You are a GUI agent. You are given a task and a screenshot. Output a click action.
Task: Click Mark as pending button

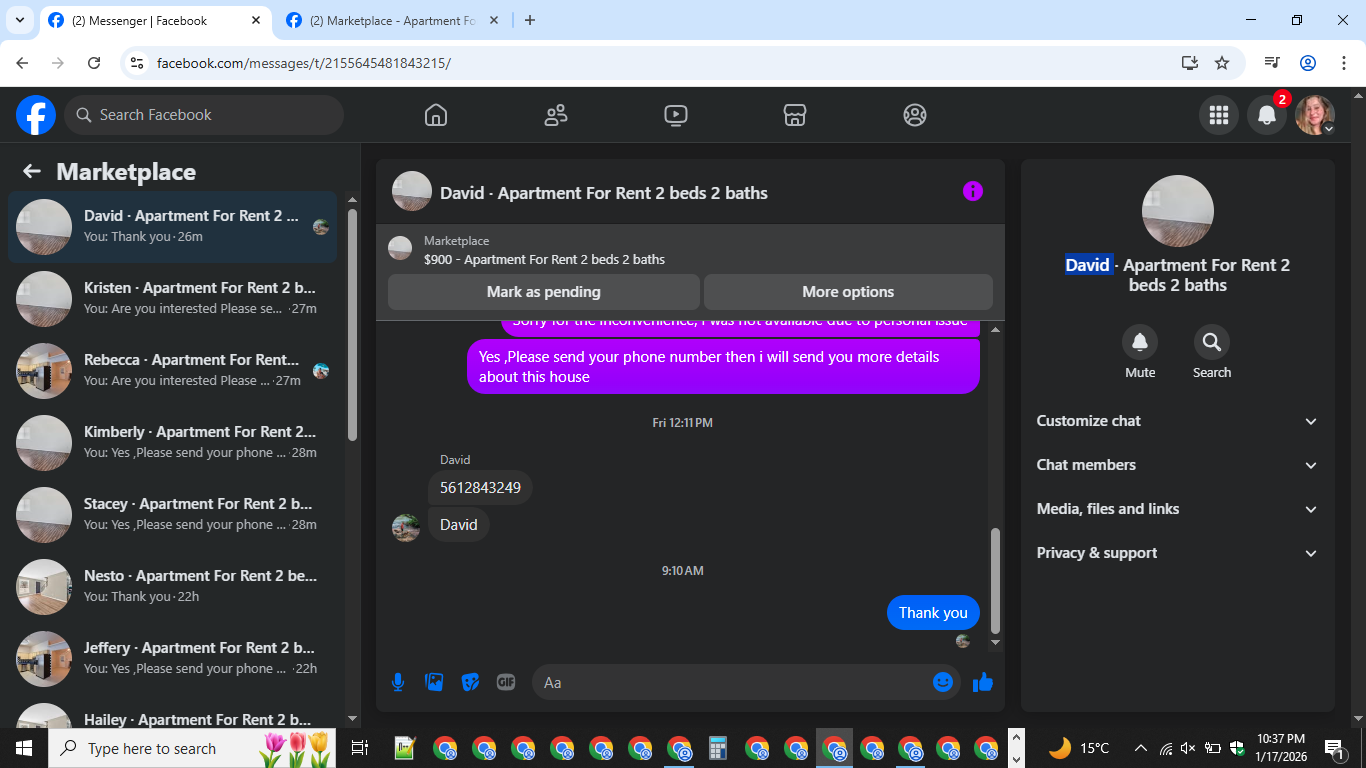tap(544, 292)
